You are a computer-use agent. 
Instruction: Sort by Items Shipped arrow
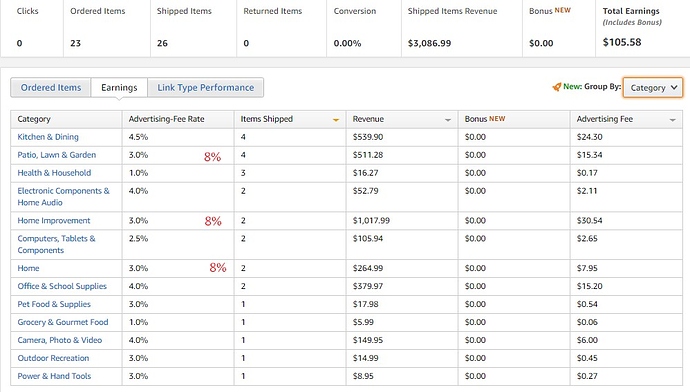coord(336,120)
